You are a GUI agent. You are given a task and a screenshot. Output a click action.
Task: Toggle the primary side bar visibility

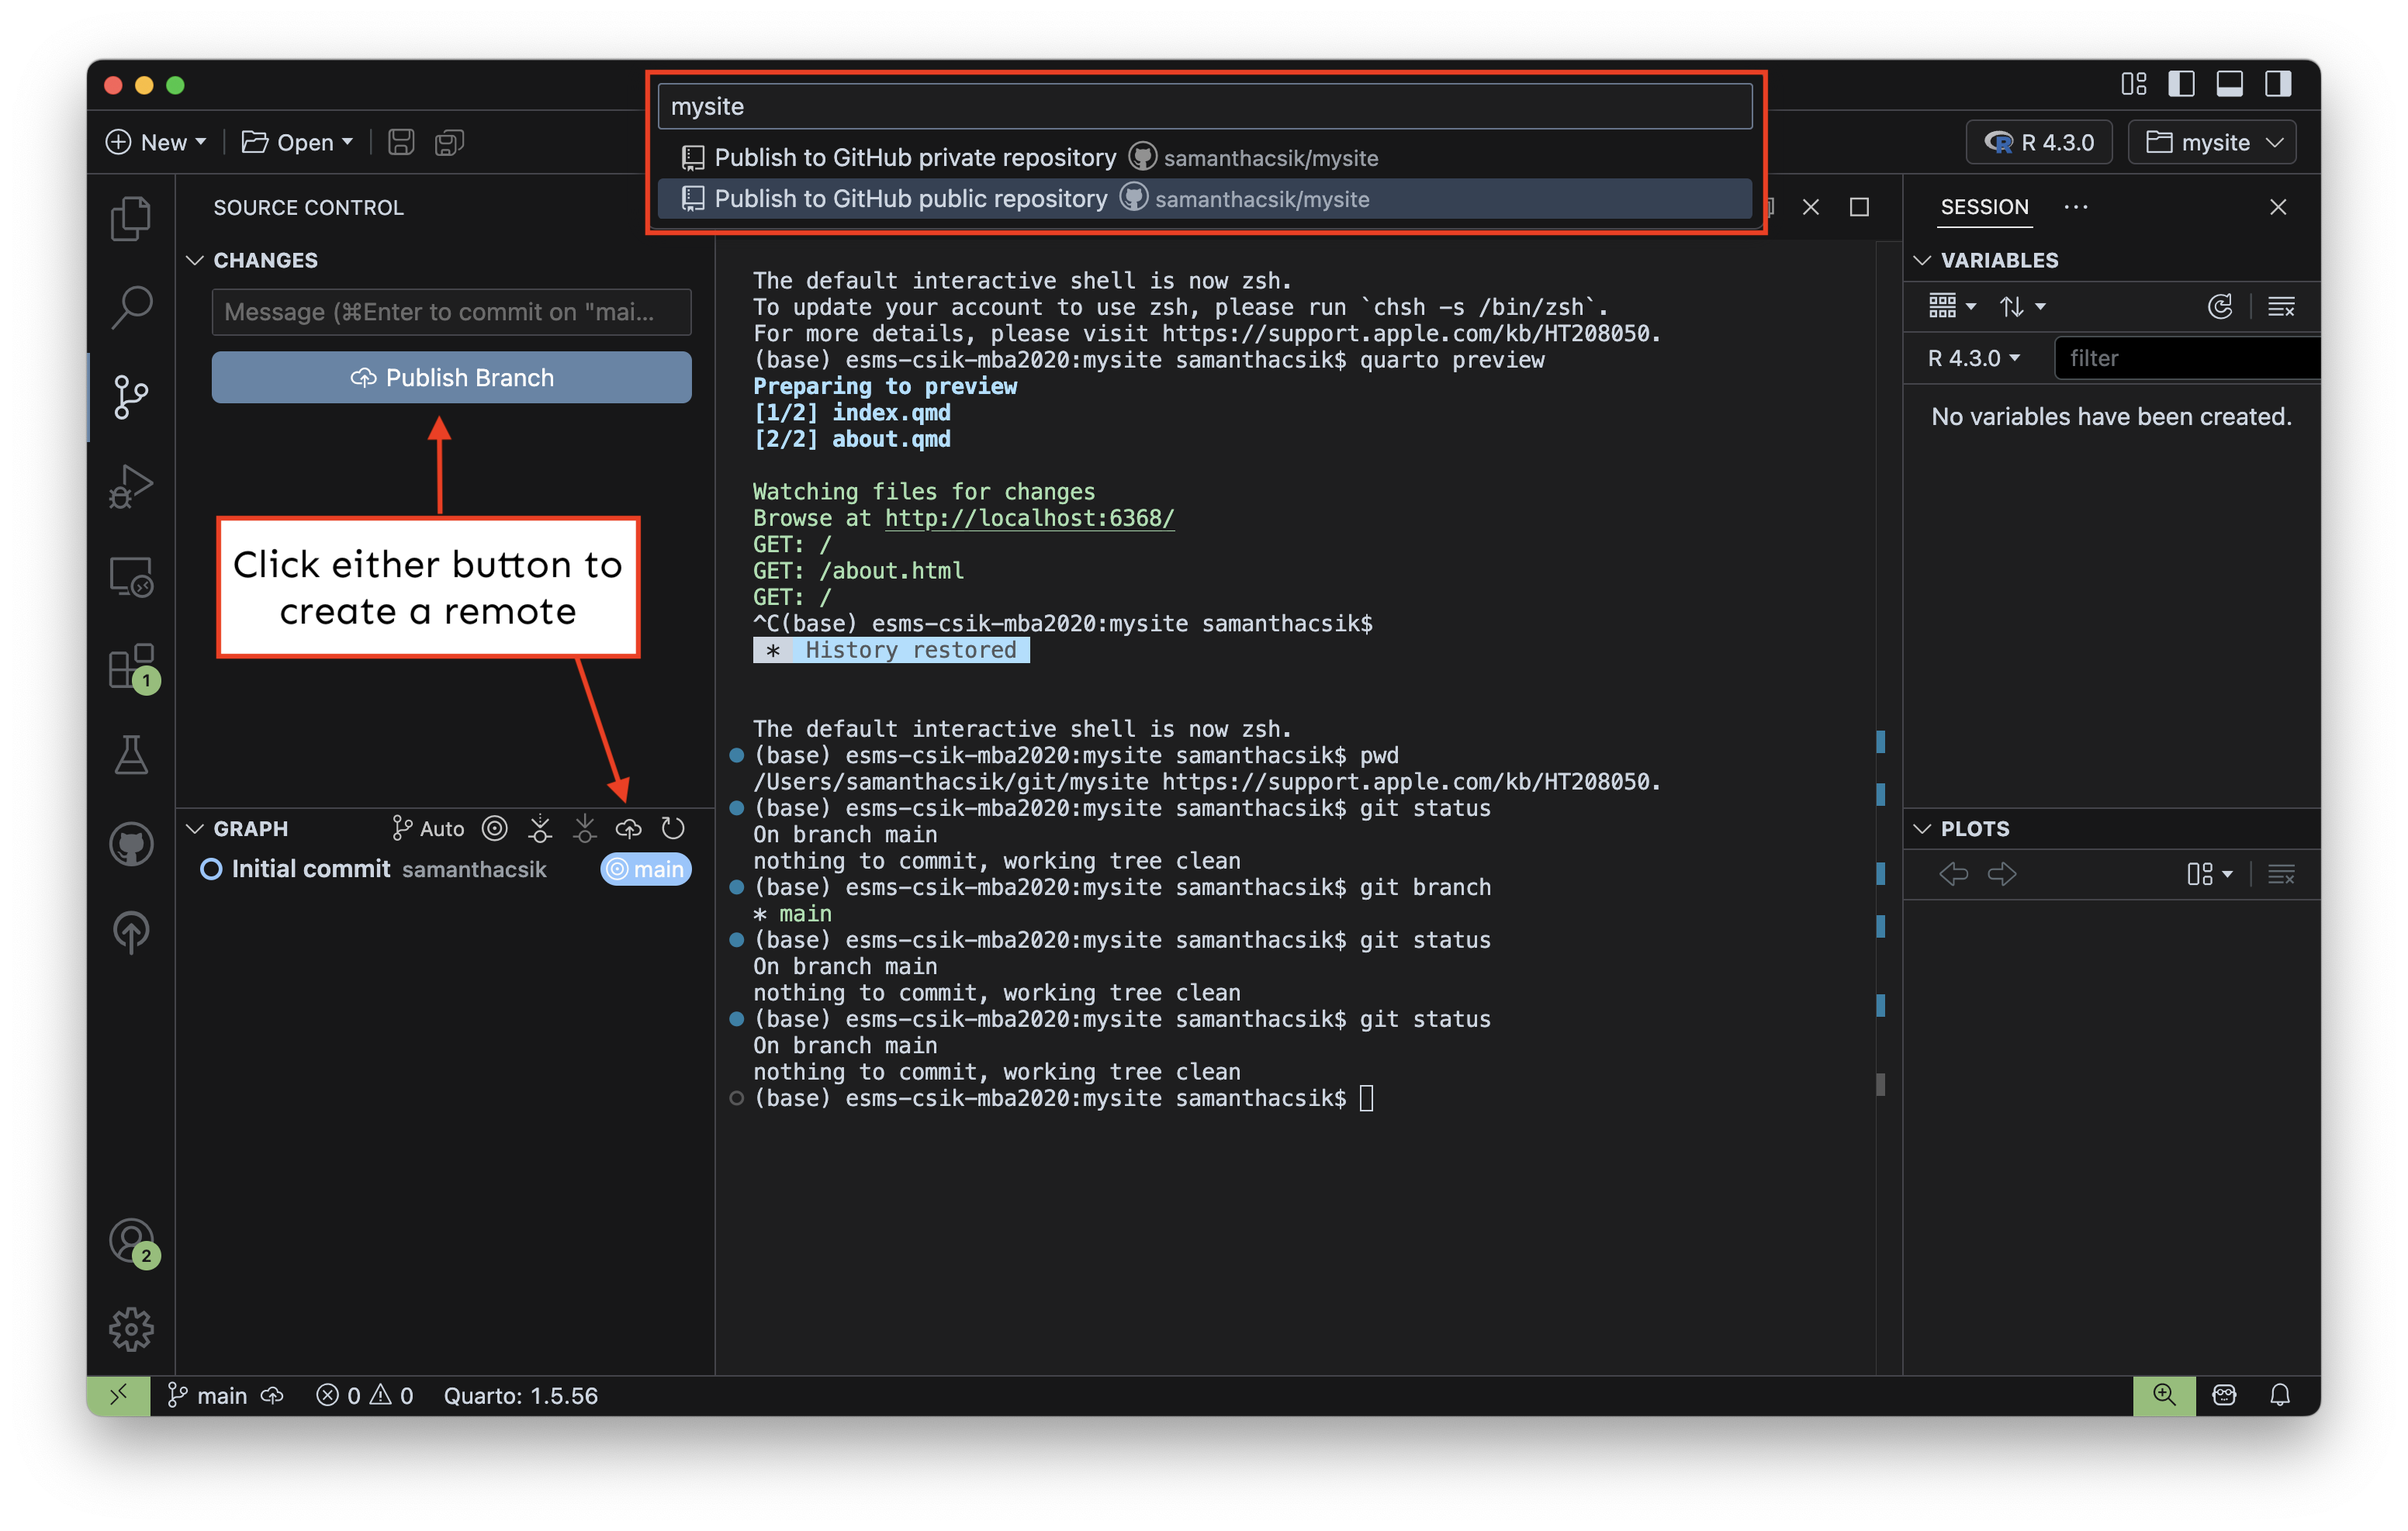click(x=2181, y=84)
